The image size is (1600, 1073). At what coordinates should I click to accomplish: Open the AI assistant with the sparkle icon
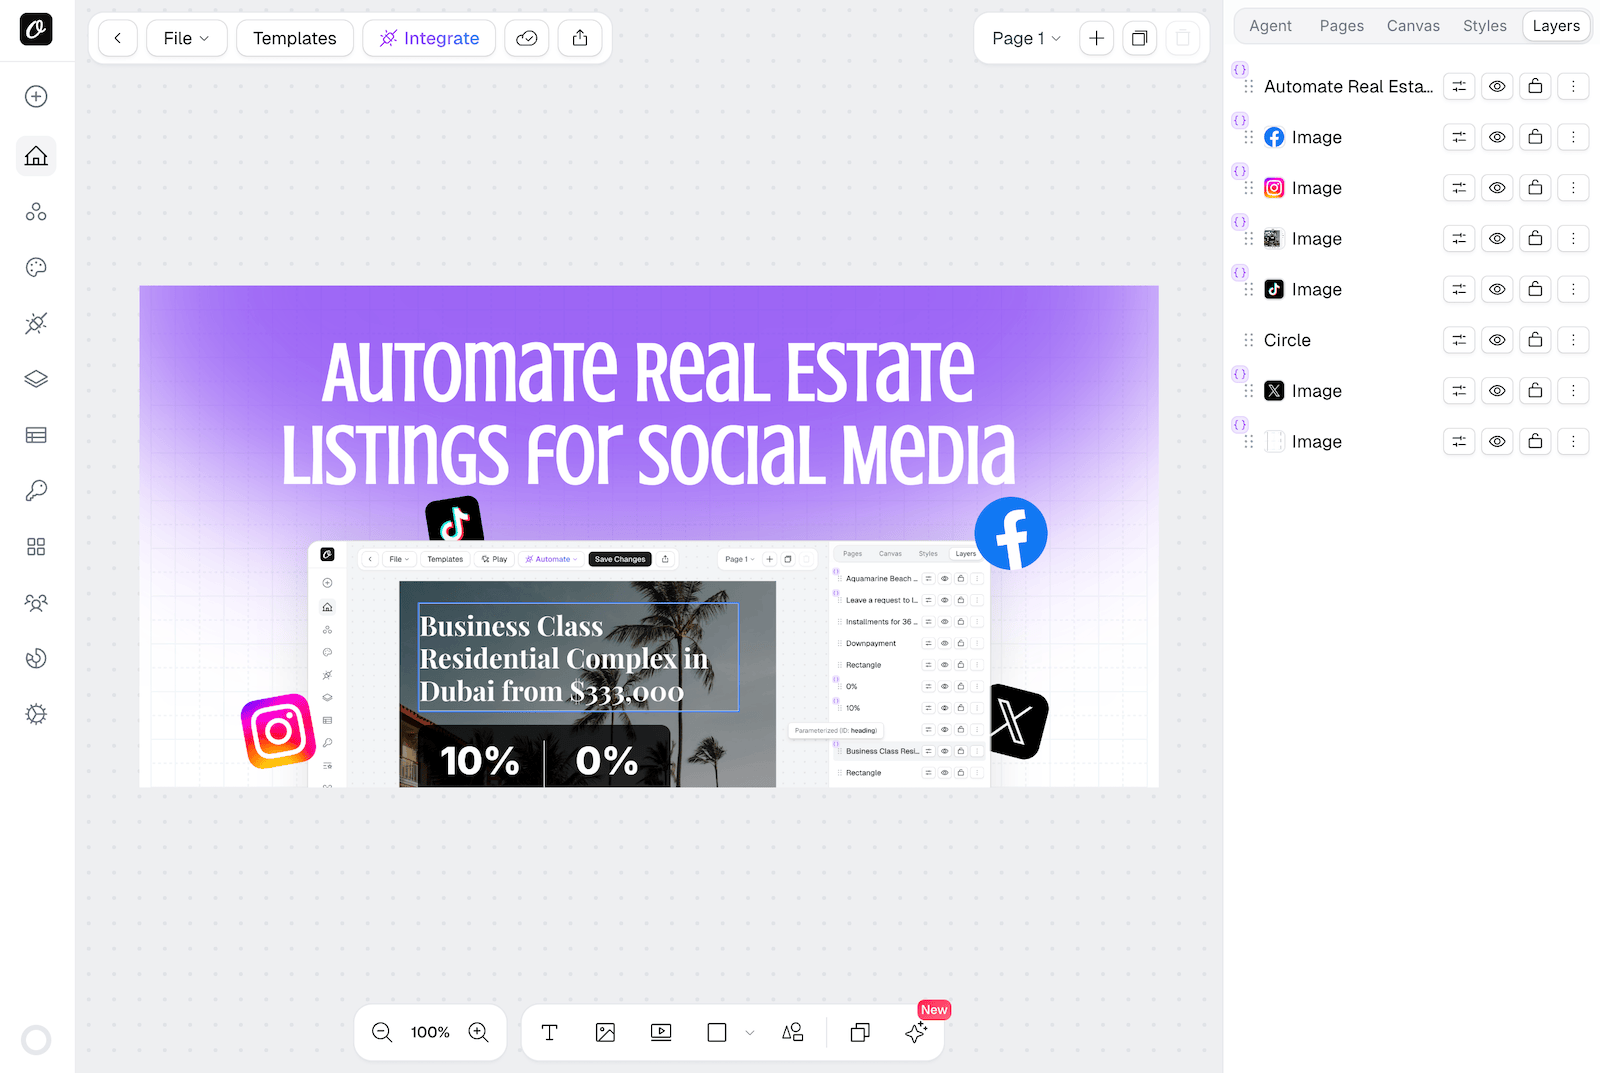pyautogui.click(x=916, y=1032)
